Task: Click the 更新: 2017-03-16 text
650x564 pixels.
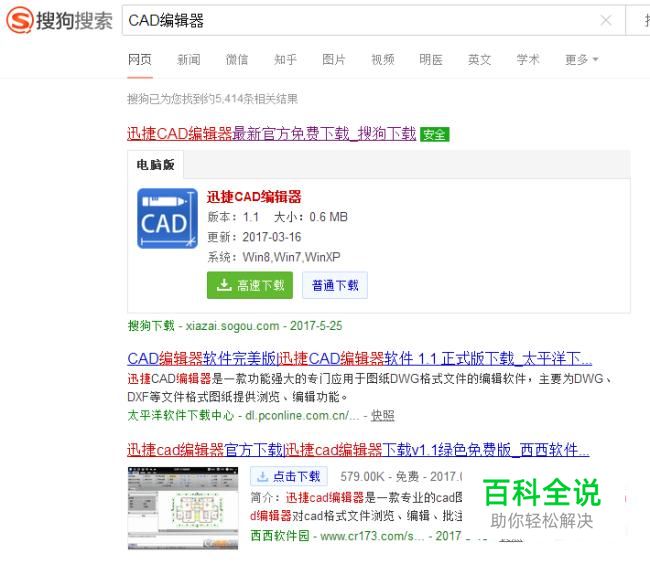Action: 254,237
